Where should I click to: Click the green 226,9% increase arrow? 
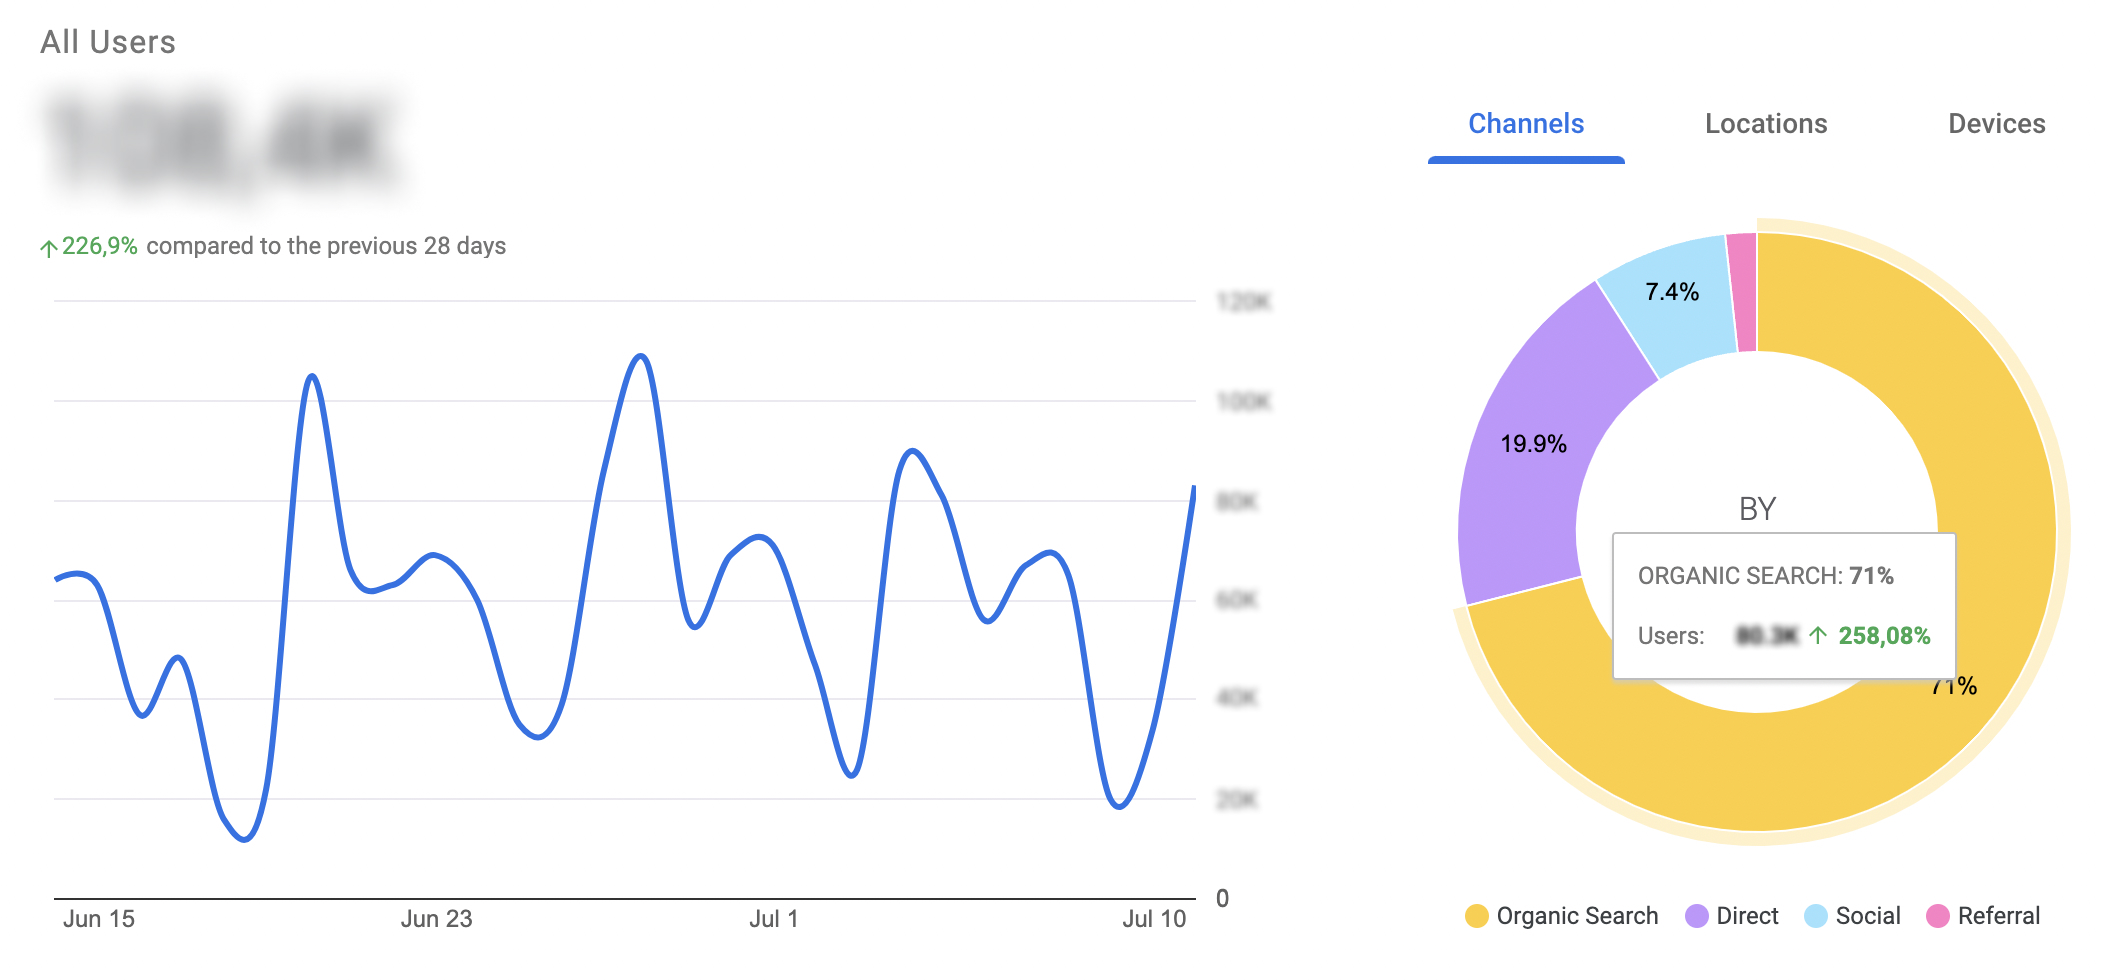[48, 248]
